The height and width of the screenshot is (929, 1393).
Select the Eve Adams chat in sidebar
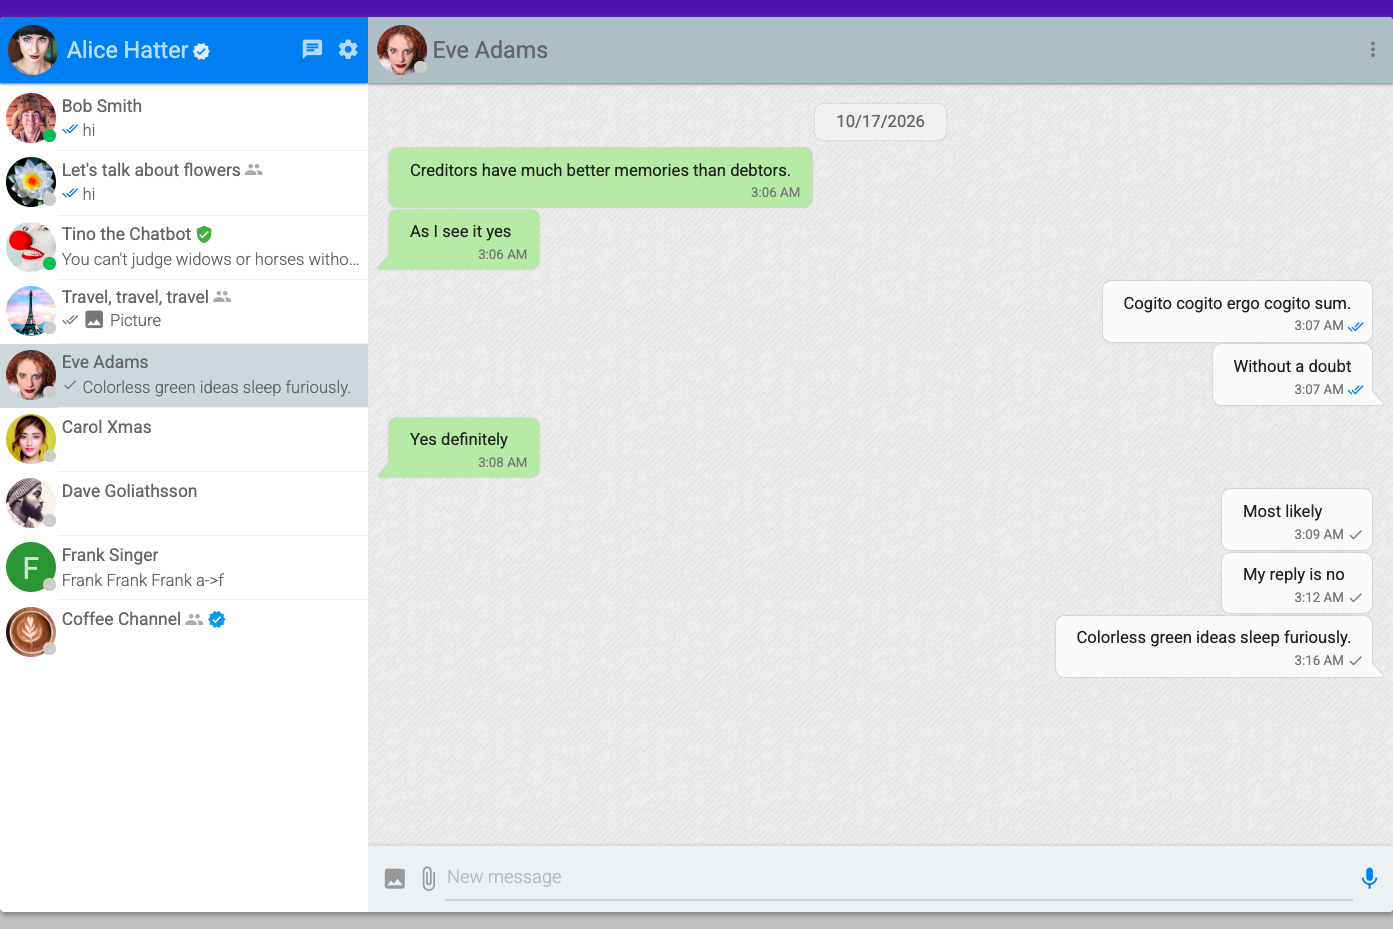click(184, 375)
